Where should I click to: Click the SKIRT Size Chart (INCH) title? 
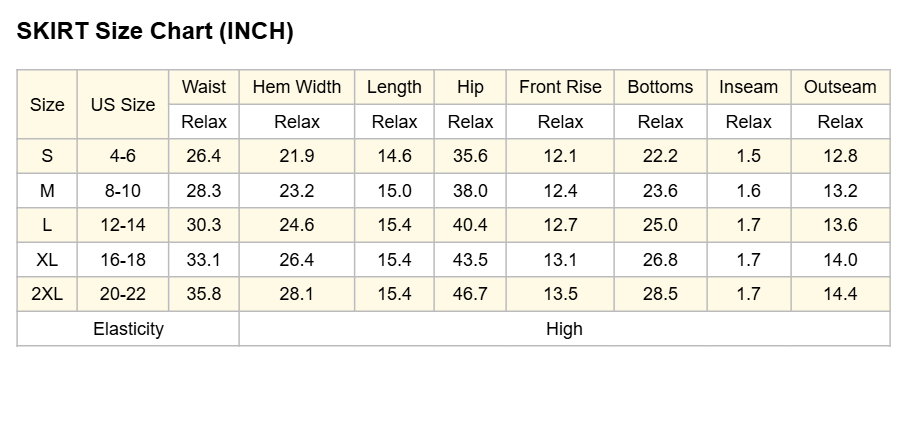(154, 31)
